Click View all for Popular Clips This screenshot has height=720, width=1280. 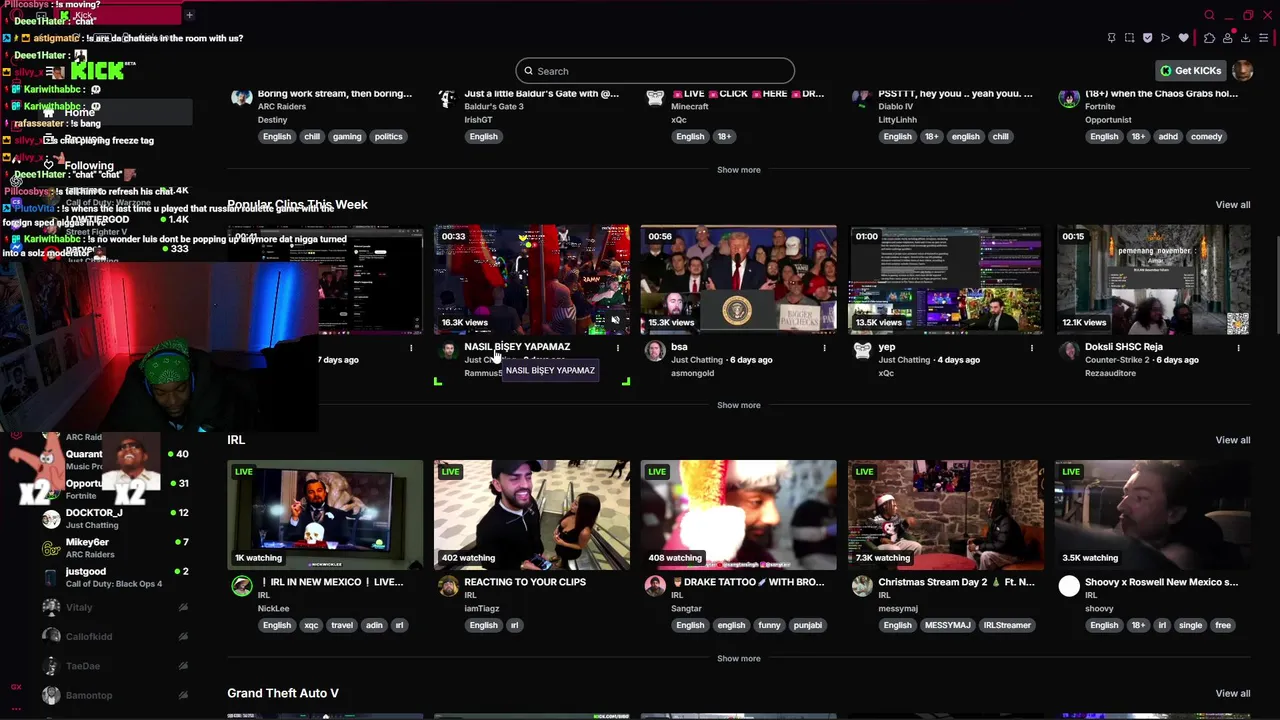tap(1232, 205)
